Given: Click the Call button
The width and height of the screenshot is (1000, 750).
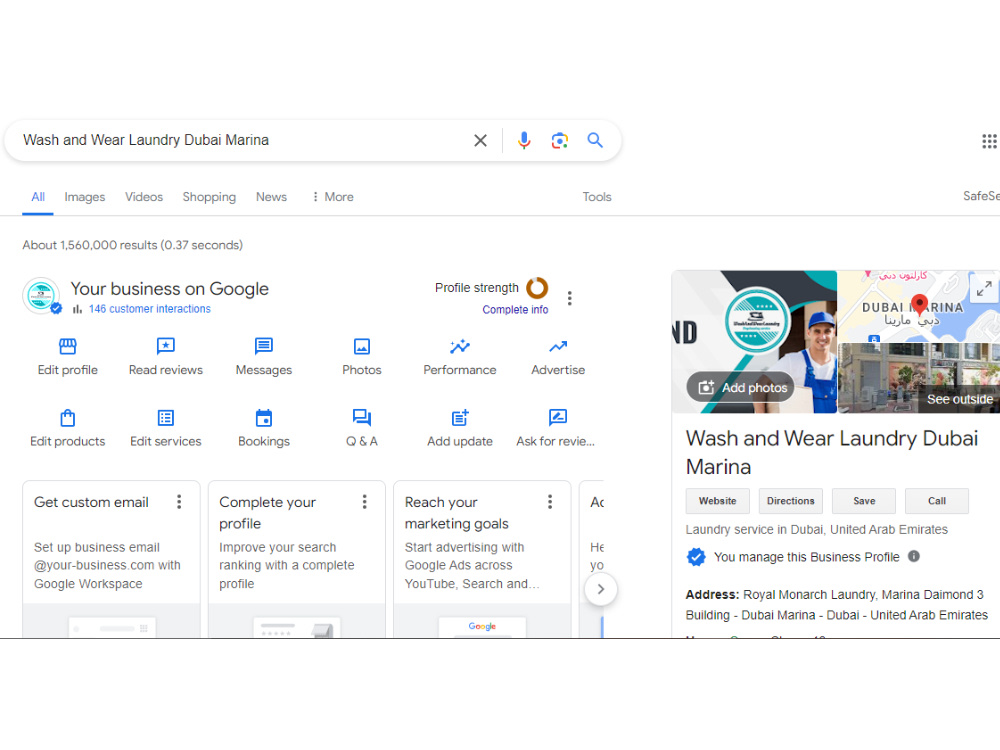Looking at the screenshot, I should (937, 501).
